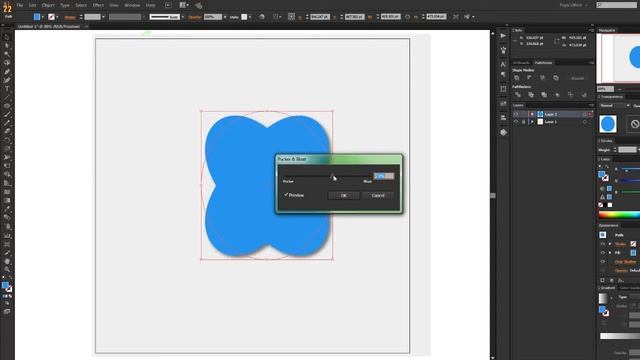Select the Magic Wand tool
This screenshot has width=640, height=360.
tap(7, 54)
